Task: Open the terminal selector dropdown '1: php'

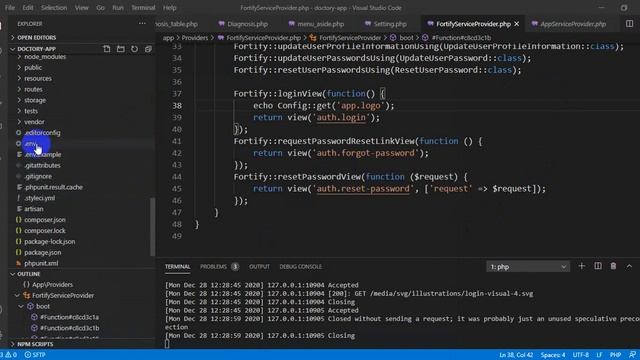Action: click(x=528, y=267)
